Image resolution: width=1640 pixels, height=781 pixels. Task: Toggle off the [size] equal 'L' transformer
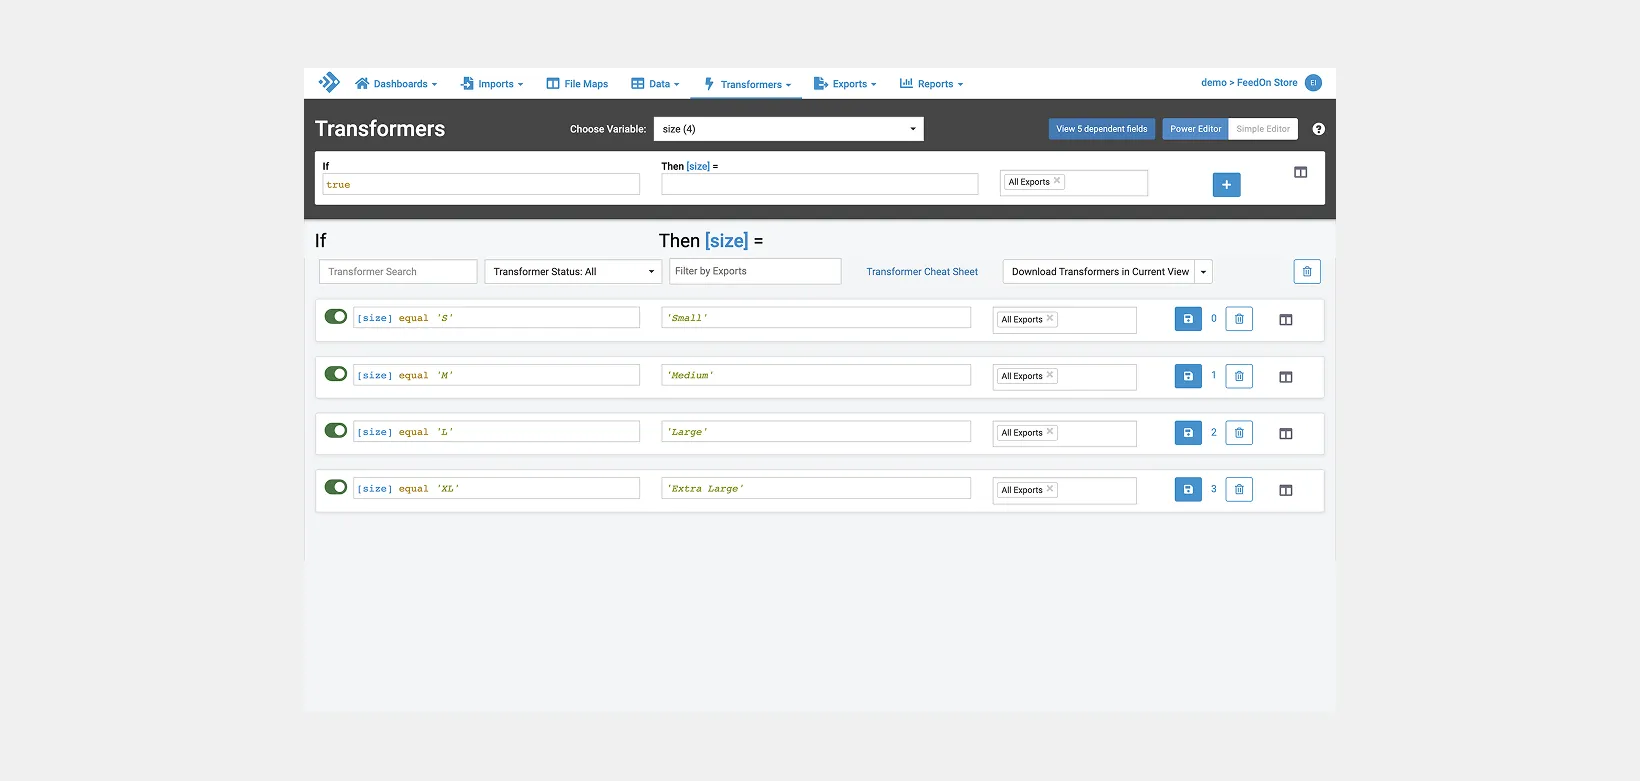click(336, 431)
